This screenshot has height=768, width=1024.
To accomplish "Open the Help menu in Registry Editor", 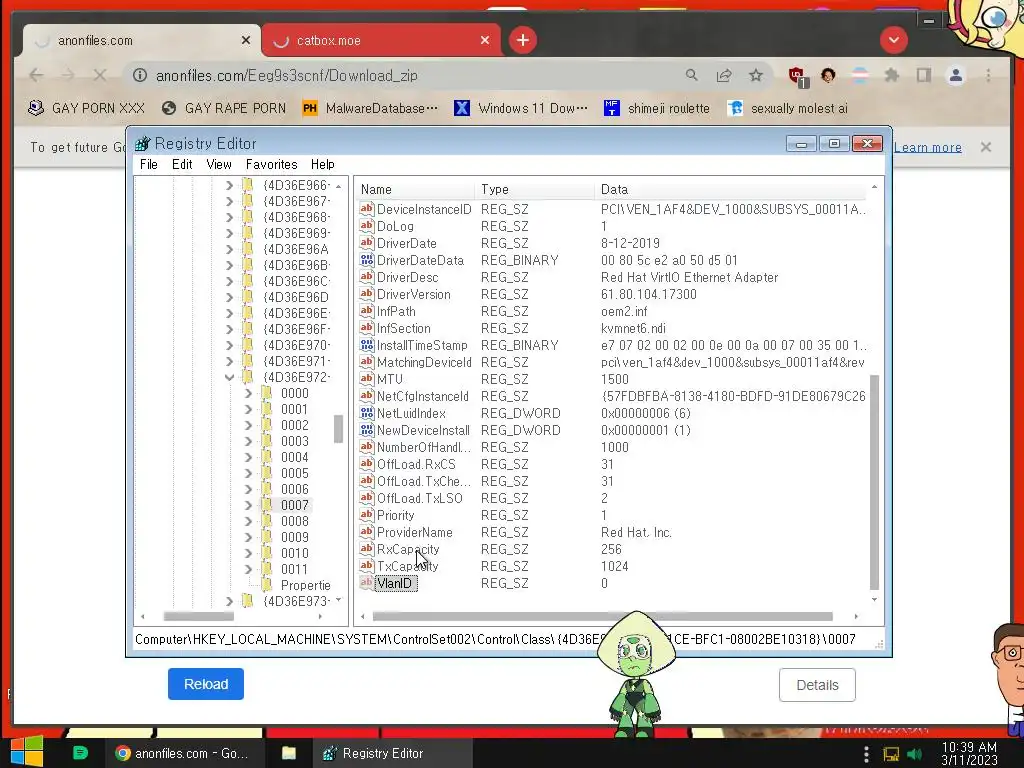I will tap(322, 165).
